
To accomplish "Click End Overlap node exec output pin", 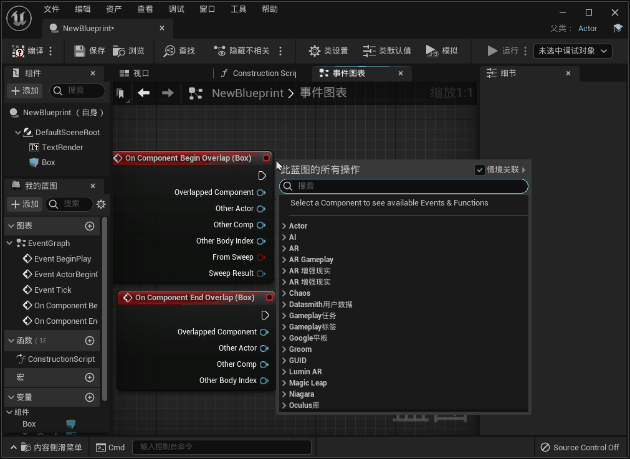I will coord(265,316).
